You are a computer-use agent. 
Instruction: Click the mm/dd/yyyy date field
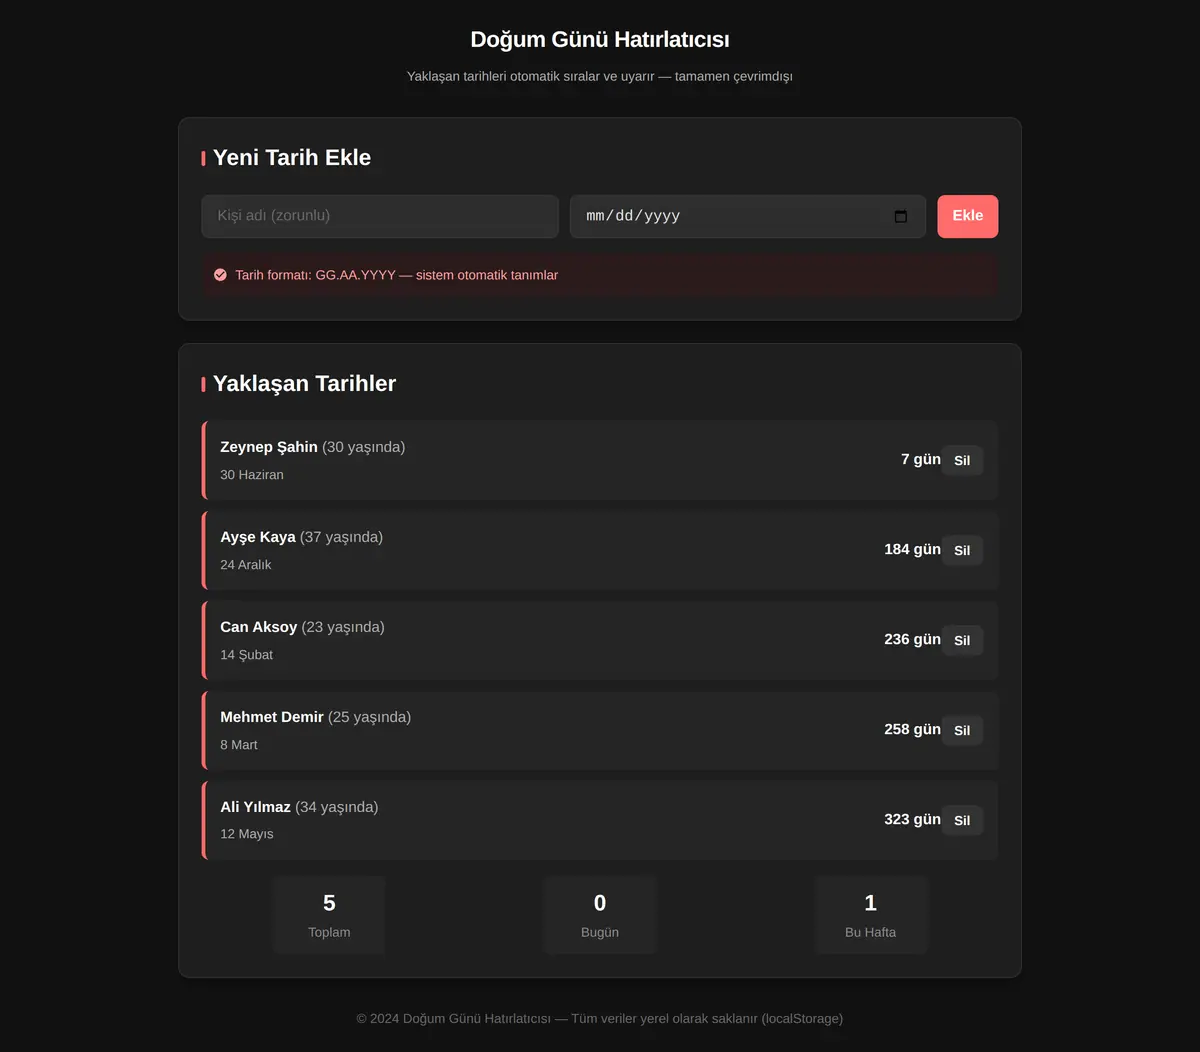[x=748, y=216]
